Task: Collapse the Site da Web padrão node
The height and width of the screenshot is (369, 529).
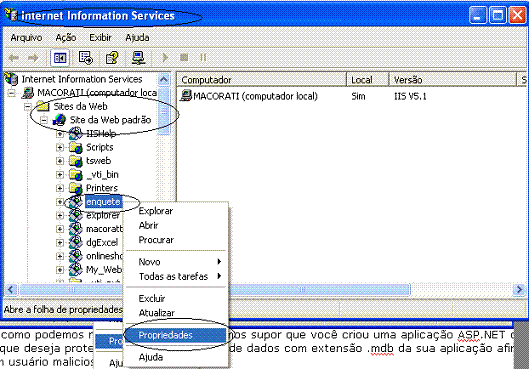Action: tap(44, 120)
